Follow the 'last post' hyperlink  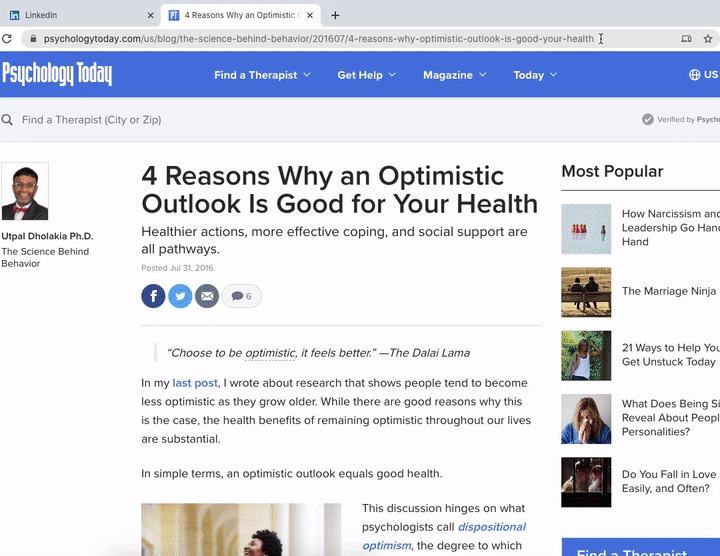click(x=196, y=383)
